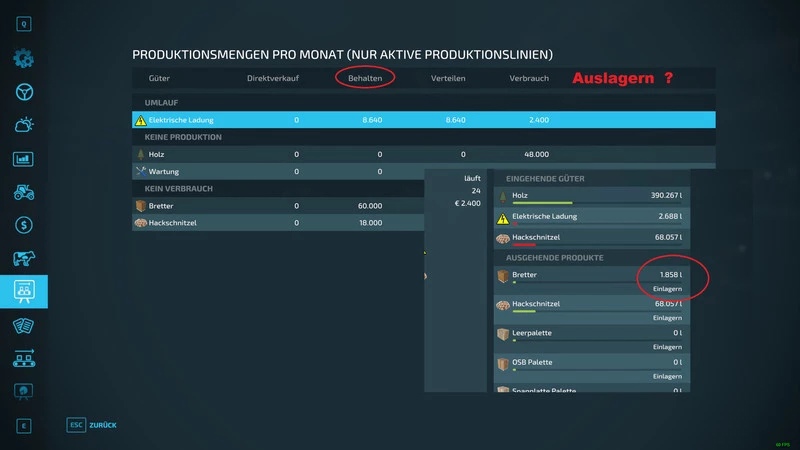
Task: Open the price statistics chart page
Action: click(24, 159)
